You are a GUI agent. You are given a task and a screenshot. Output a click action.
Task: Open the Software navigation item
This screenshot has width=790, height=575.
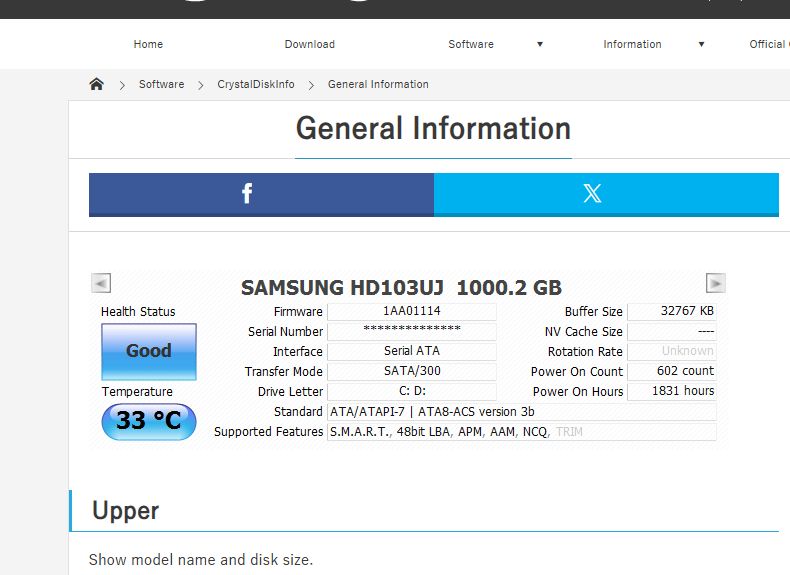tap(471, 44)
